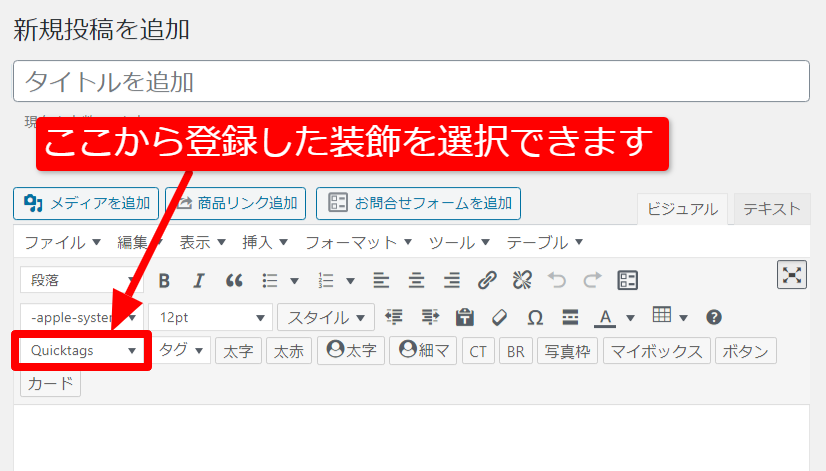Increase the indent
Screen dimensions: 826x471
pyautogui.click(x=430, y=317)
